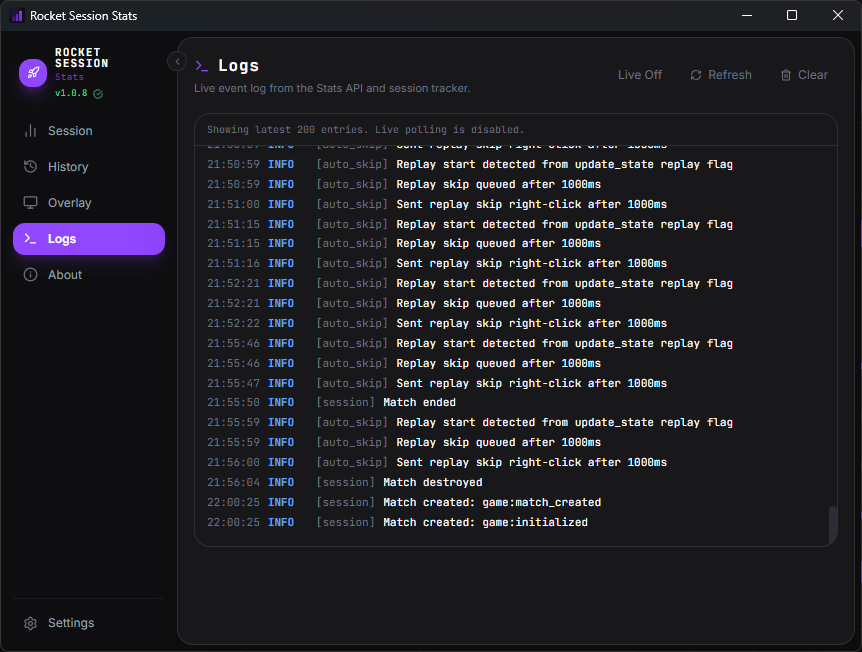Open the About page

[89, 275]
